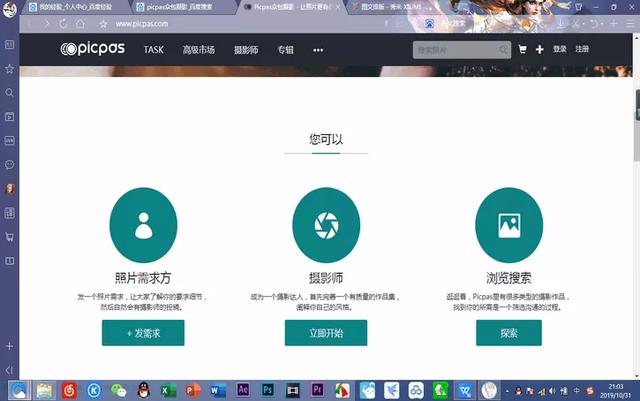This screenshot has height=401, width=640.
Task: Open the shopping cart icon in navbar
Action: tap(522, 49)
